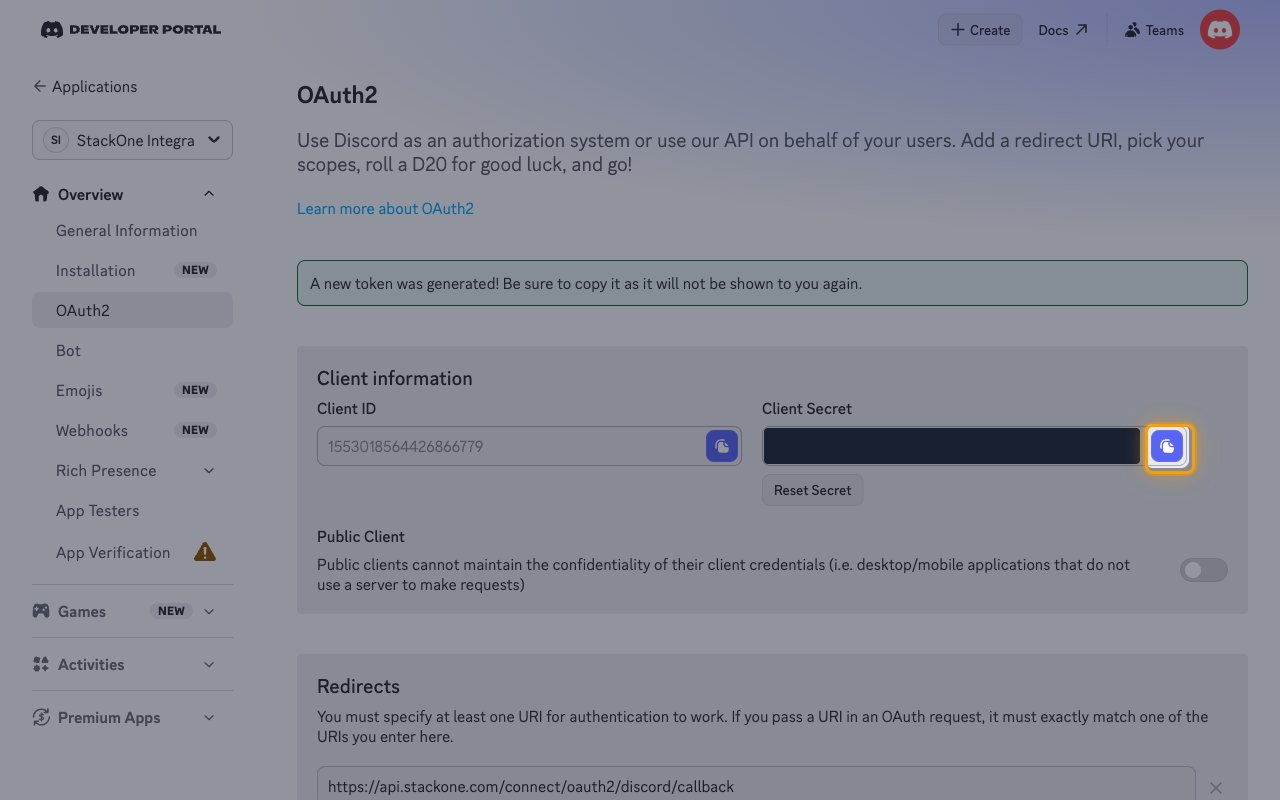The height and width of the screenshot is (800, 1280).
Task: Expand the Games section chevron
Action: [x=209, y=611]
